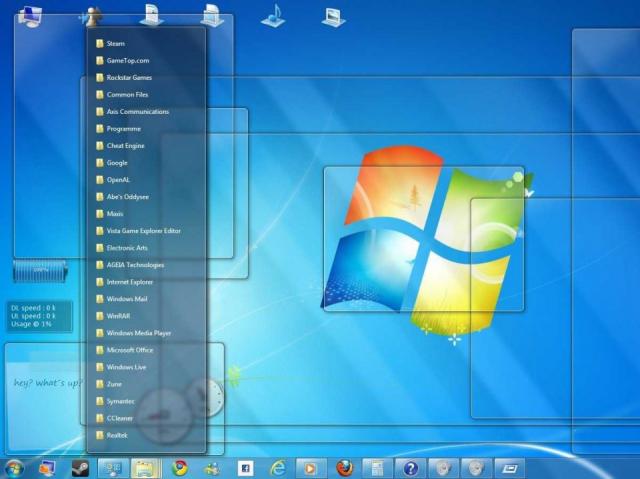Open the Steam folder entry
This screenshot has height=479, width=640.
pyautogui.click(x=111, y=44)
